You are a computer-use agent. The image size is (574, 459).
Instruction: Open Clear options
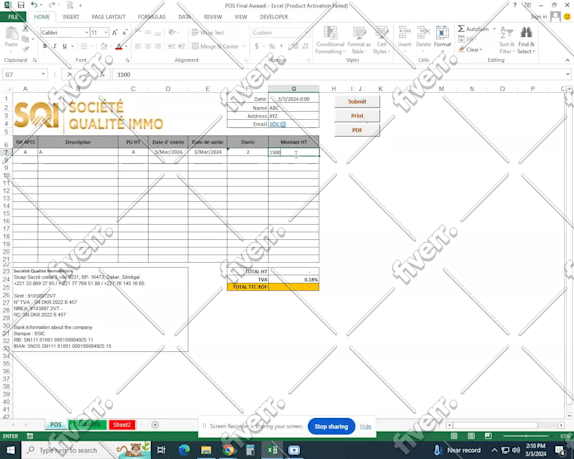(471, 49)
